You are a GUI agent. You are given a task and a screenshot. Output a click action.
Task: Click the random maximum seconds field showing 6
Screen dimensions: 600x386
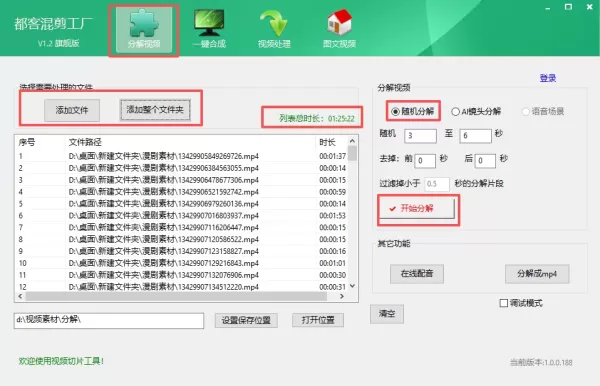click(x=475, y=136)
